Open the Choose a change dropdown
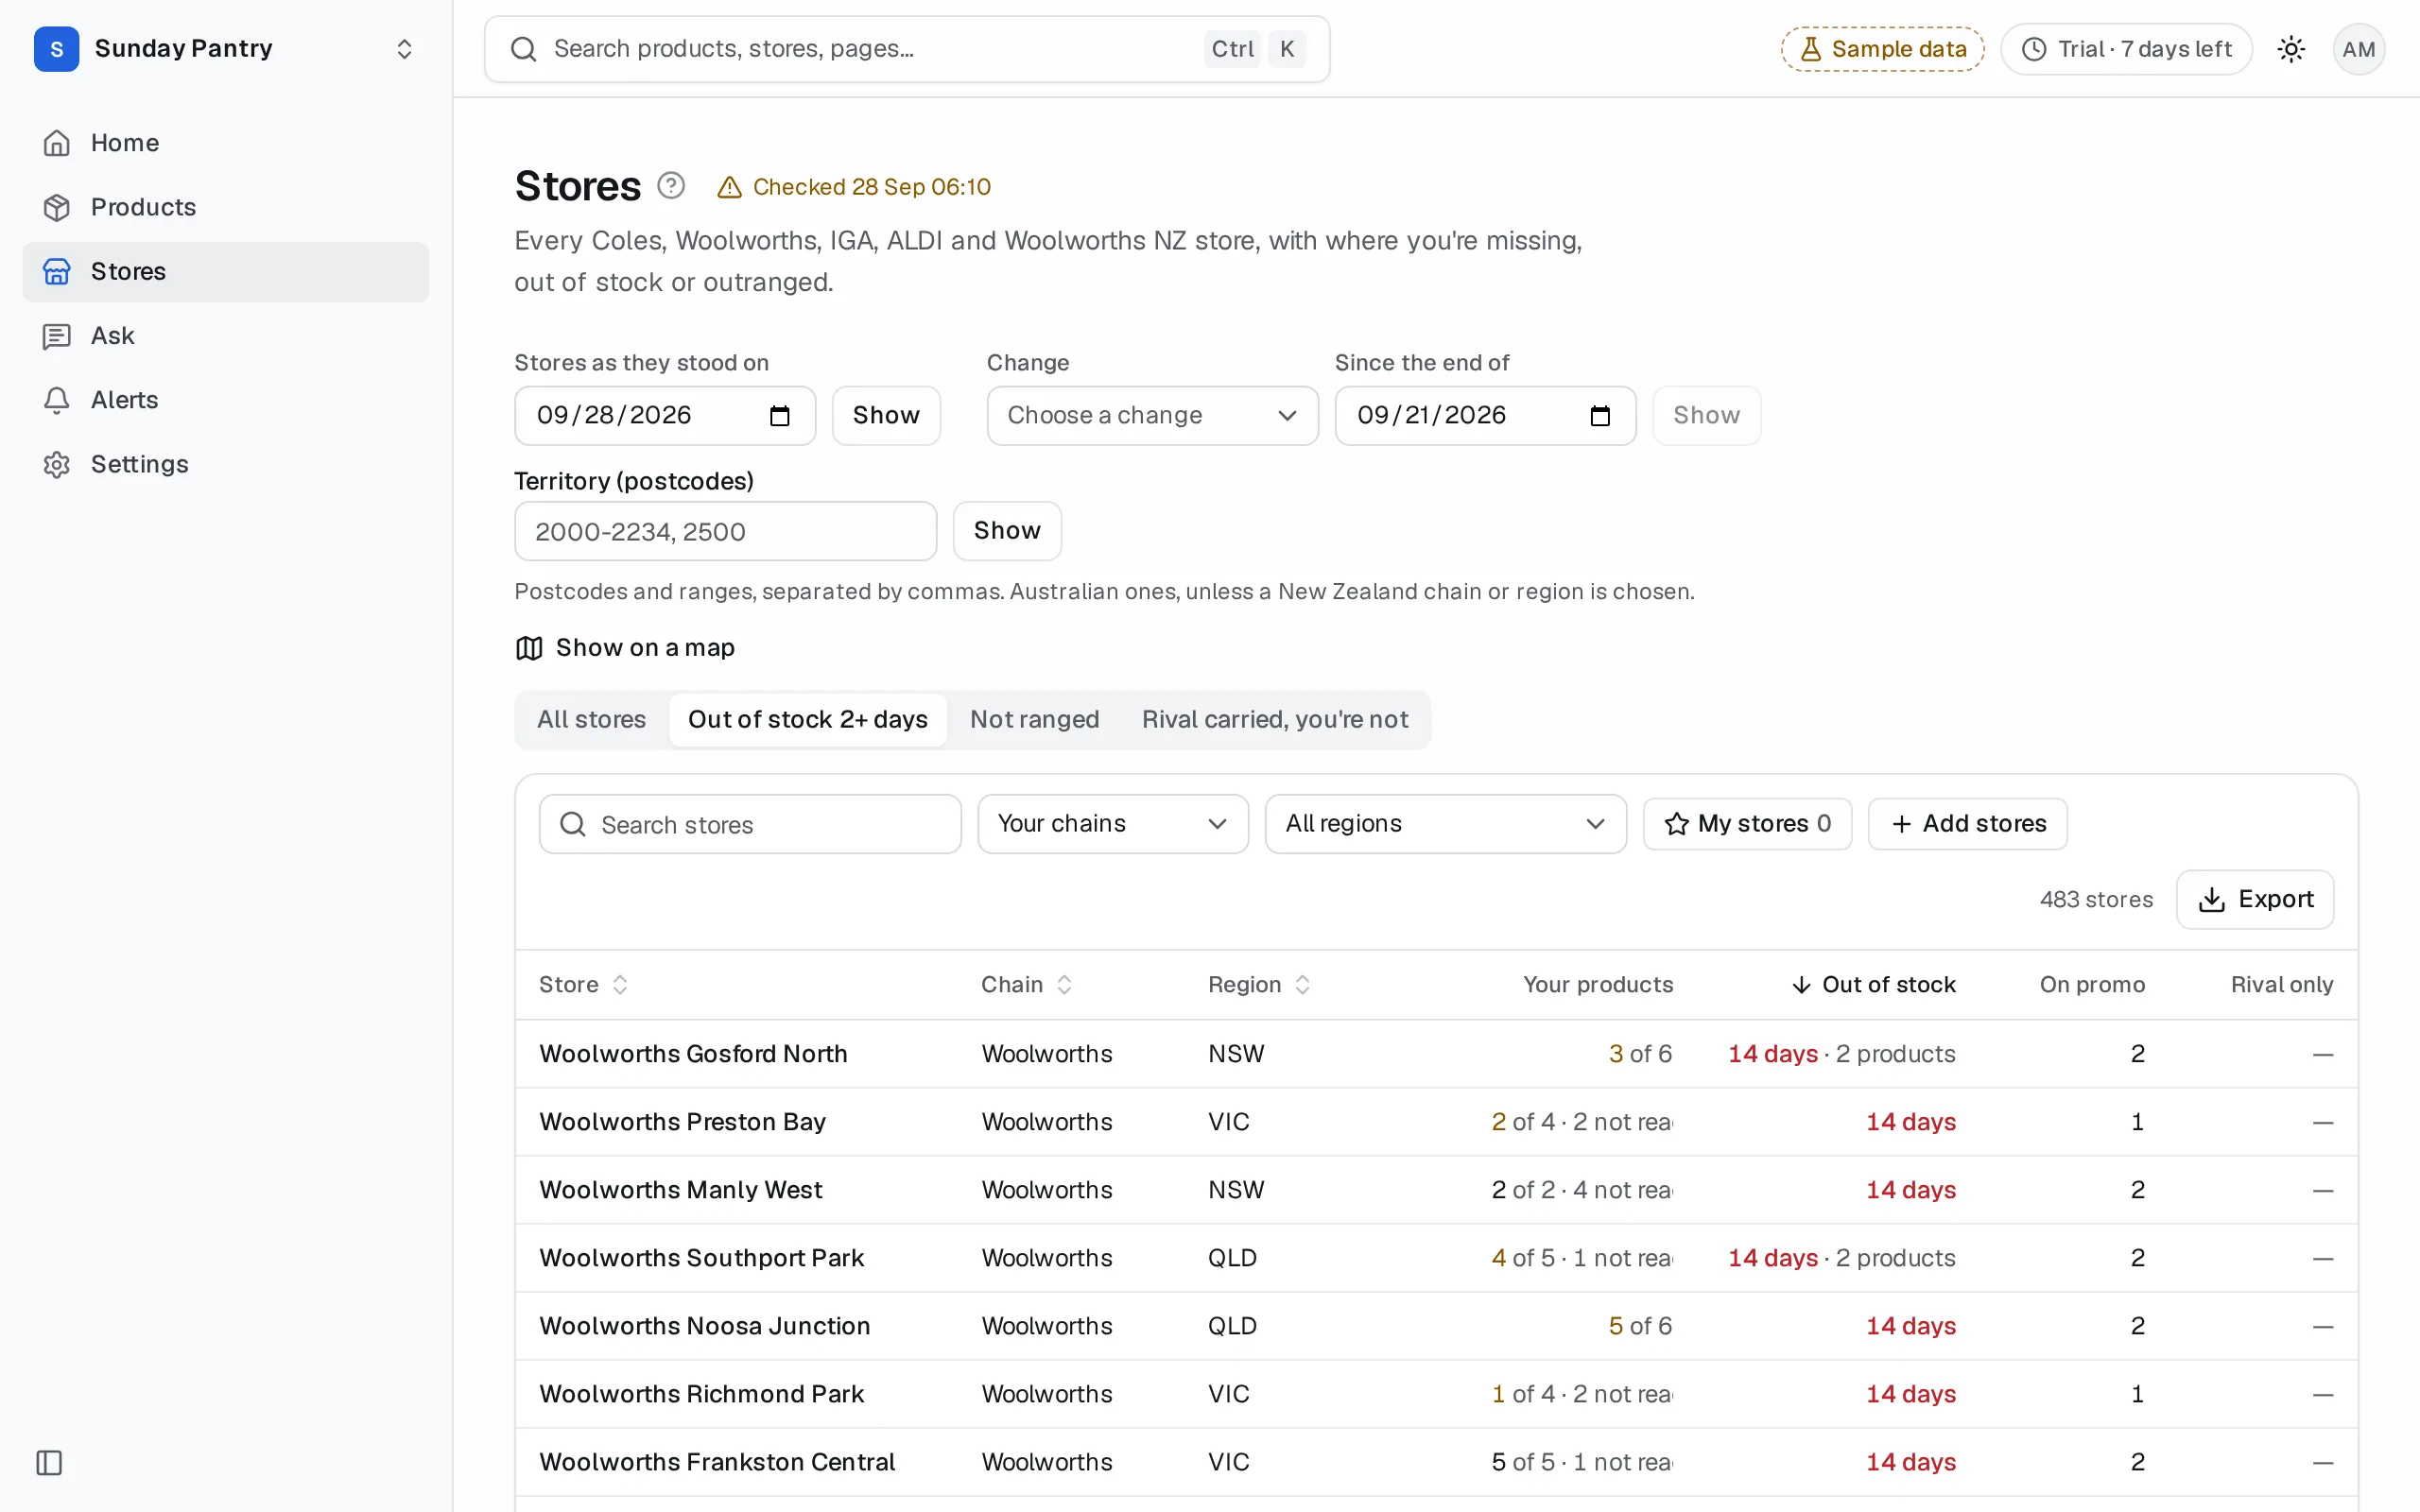The width and height of the screenshot is (2420, 1512). [1152, 416]
